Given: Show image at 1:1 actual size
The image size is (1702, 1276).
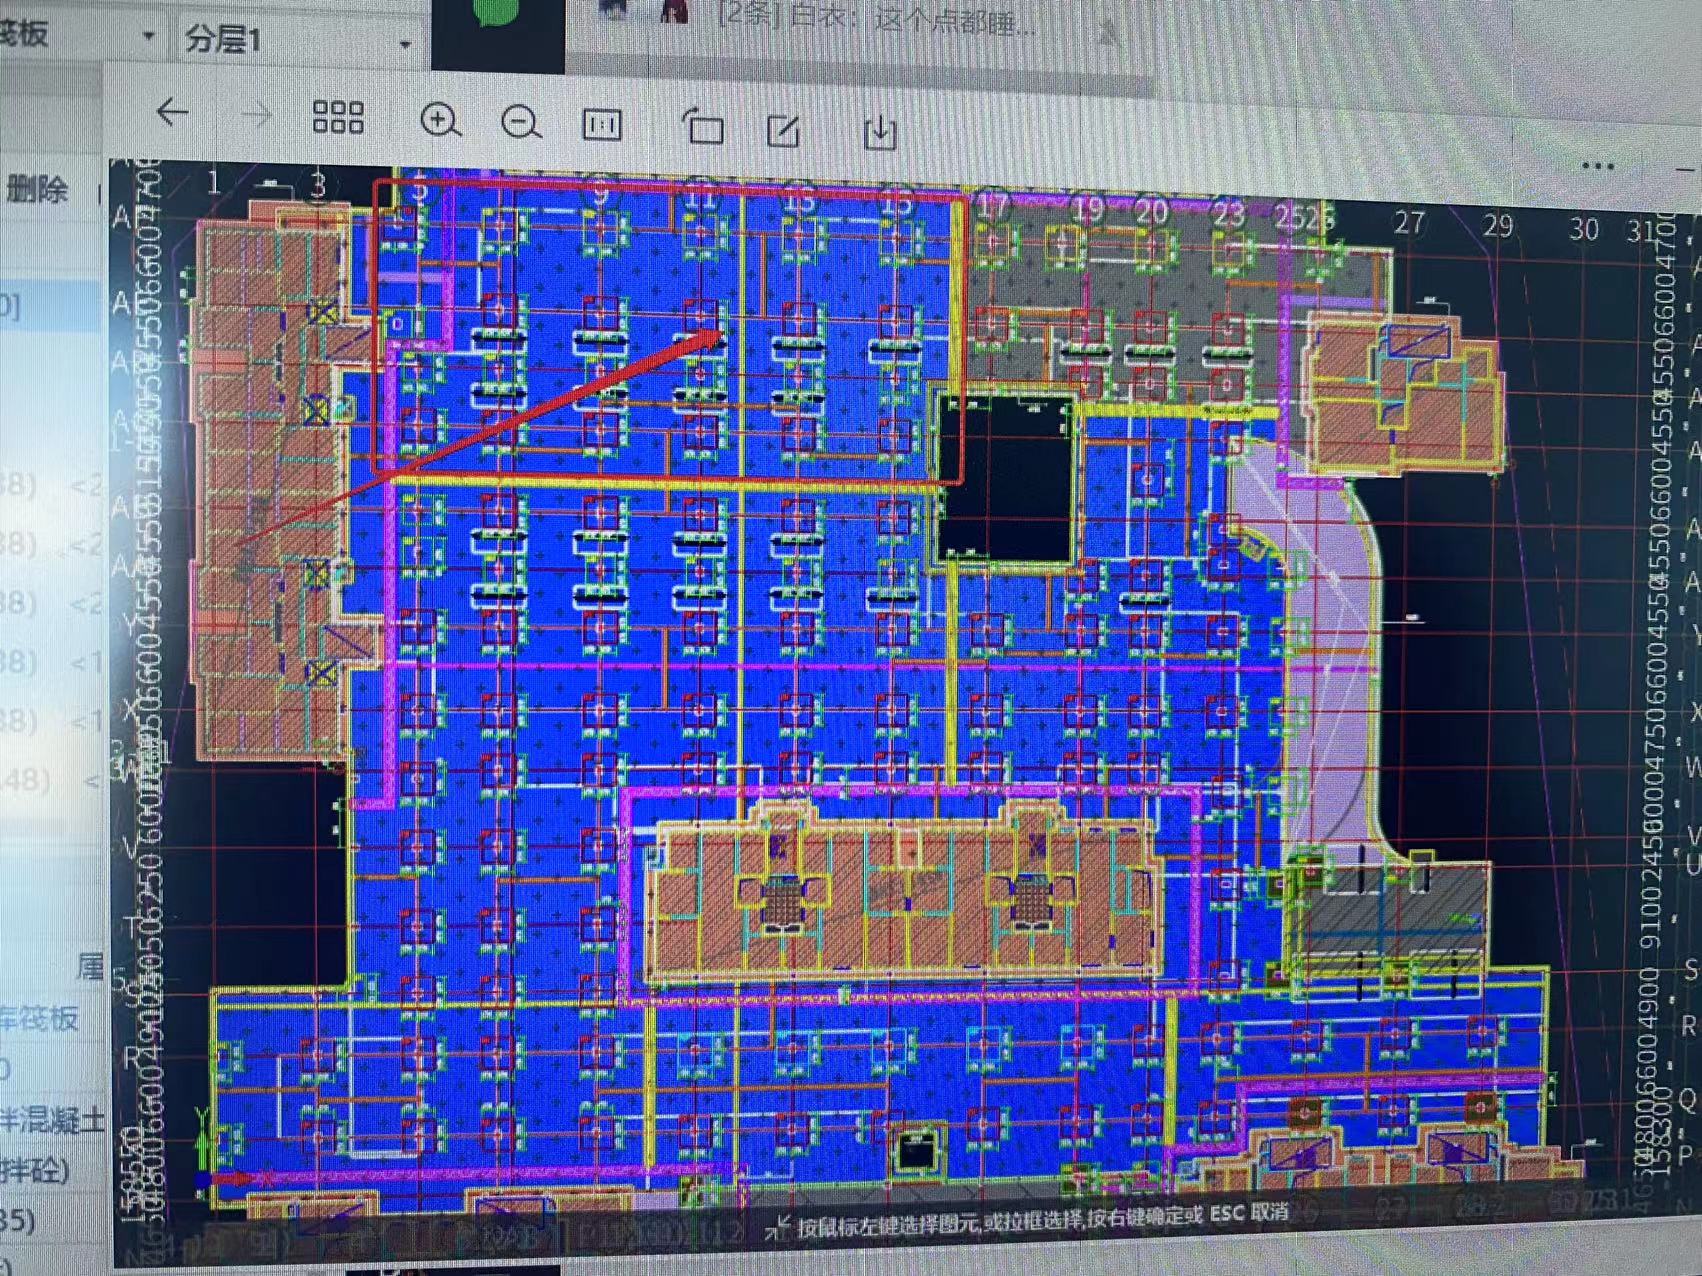Looking at the screenshot, I should point(602,125).
